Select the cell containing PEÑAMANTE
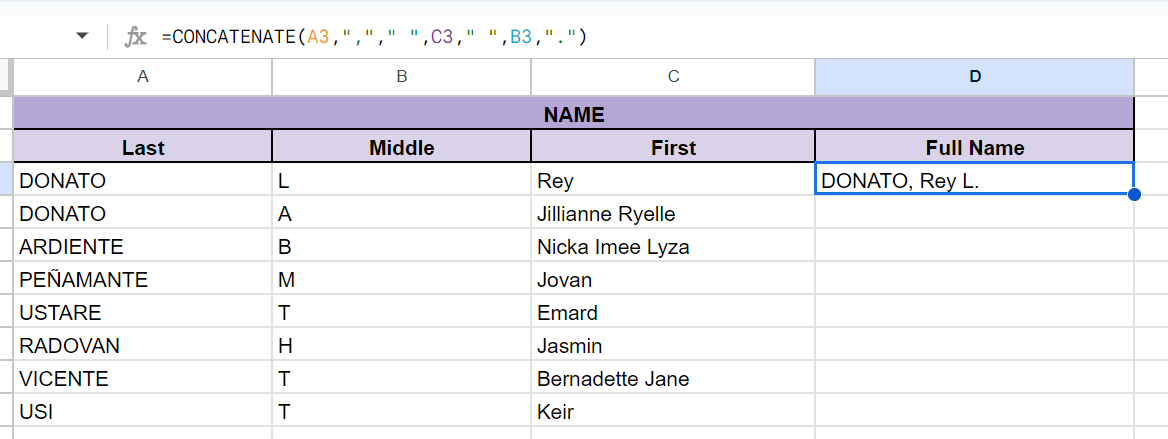The height and width of the screenshot is (439, 1168). click(142, 280)
